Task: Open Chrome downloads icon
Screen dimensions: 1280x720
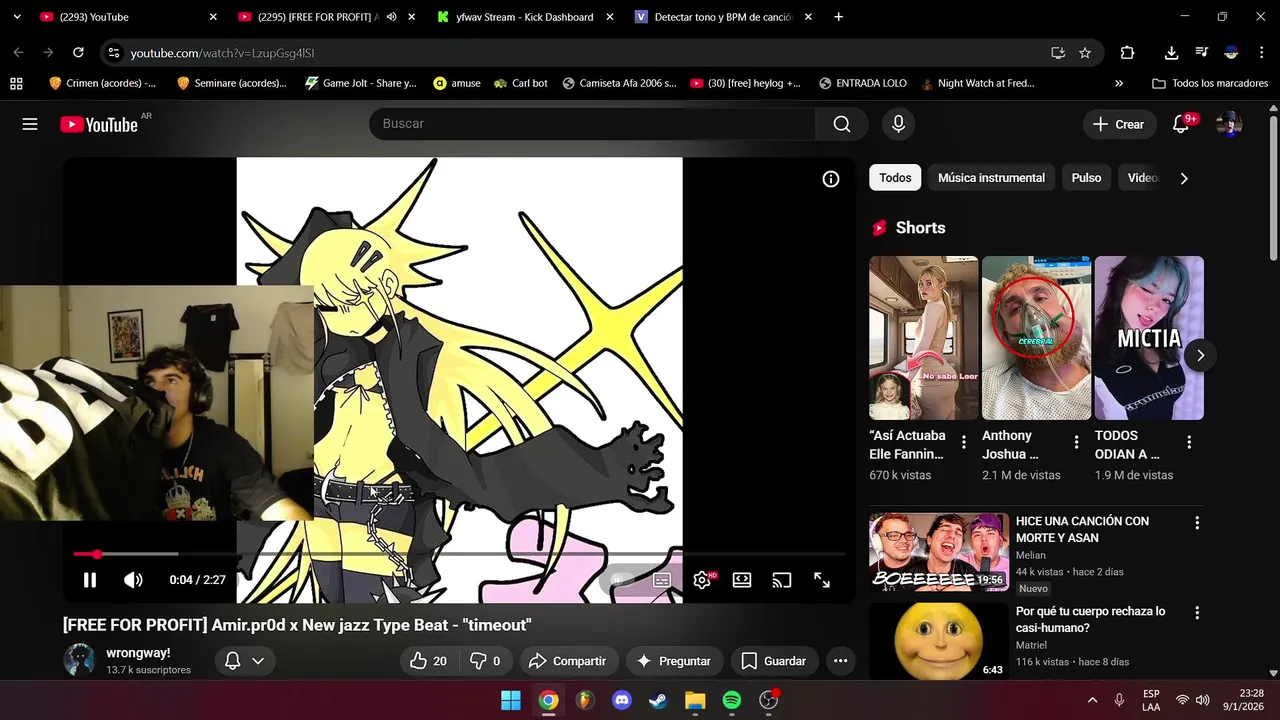Action: [x=1171, y=53]
